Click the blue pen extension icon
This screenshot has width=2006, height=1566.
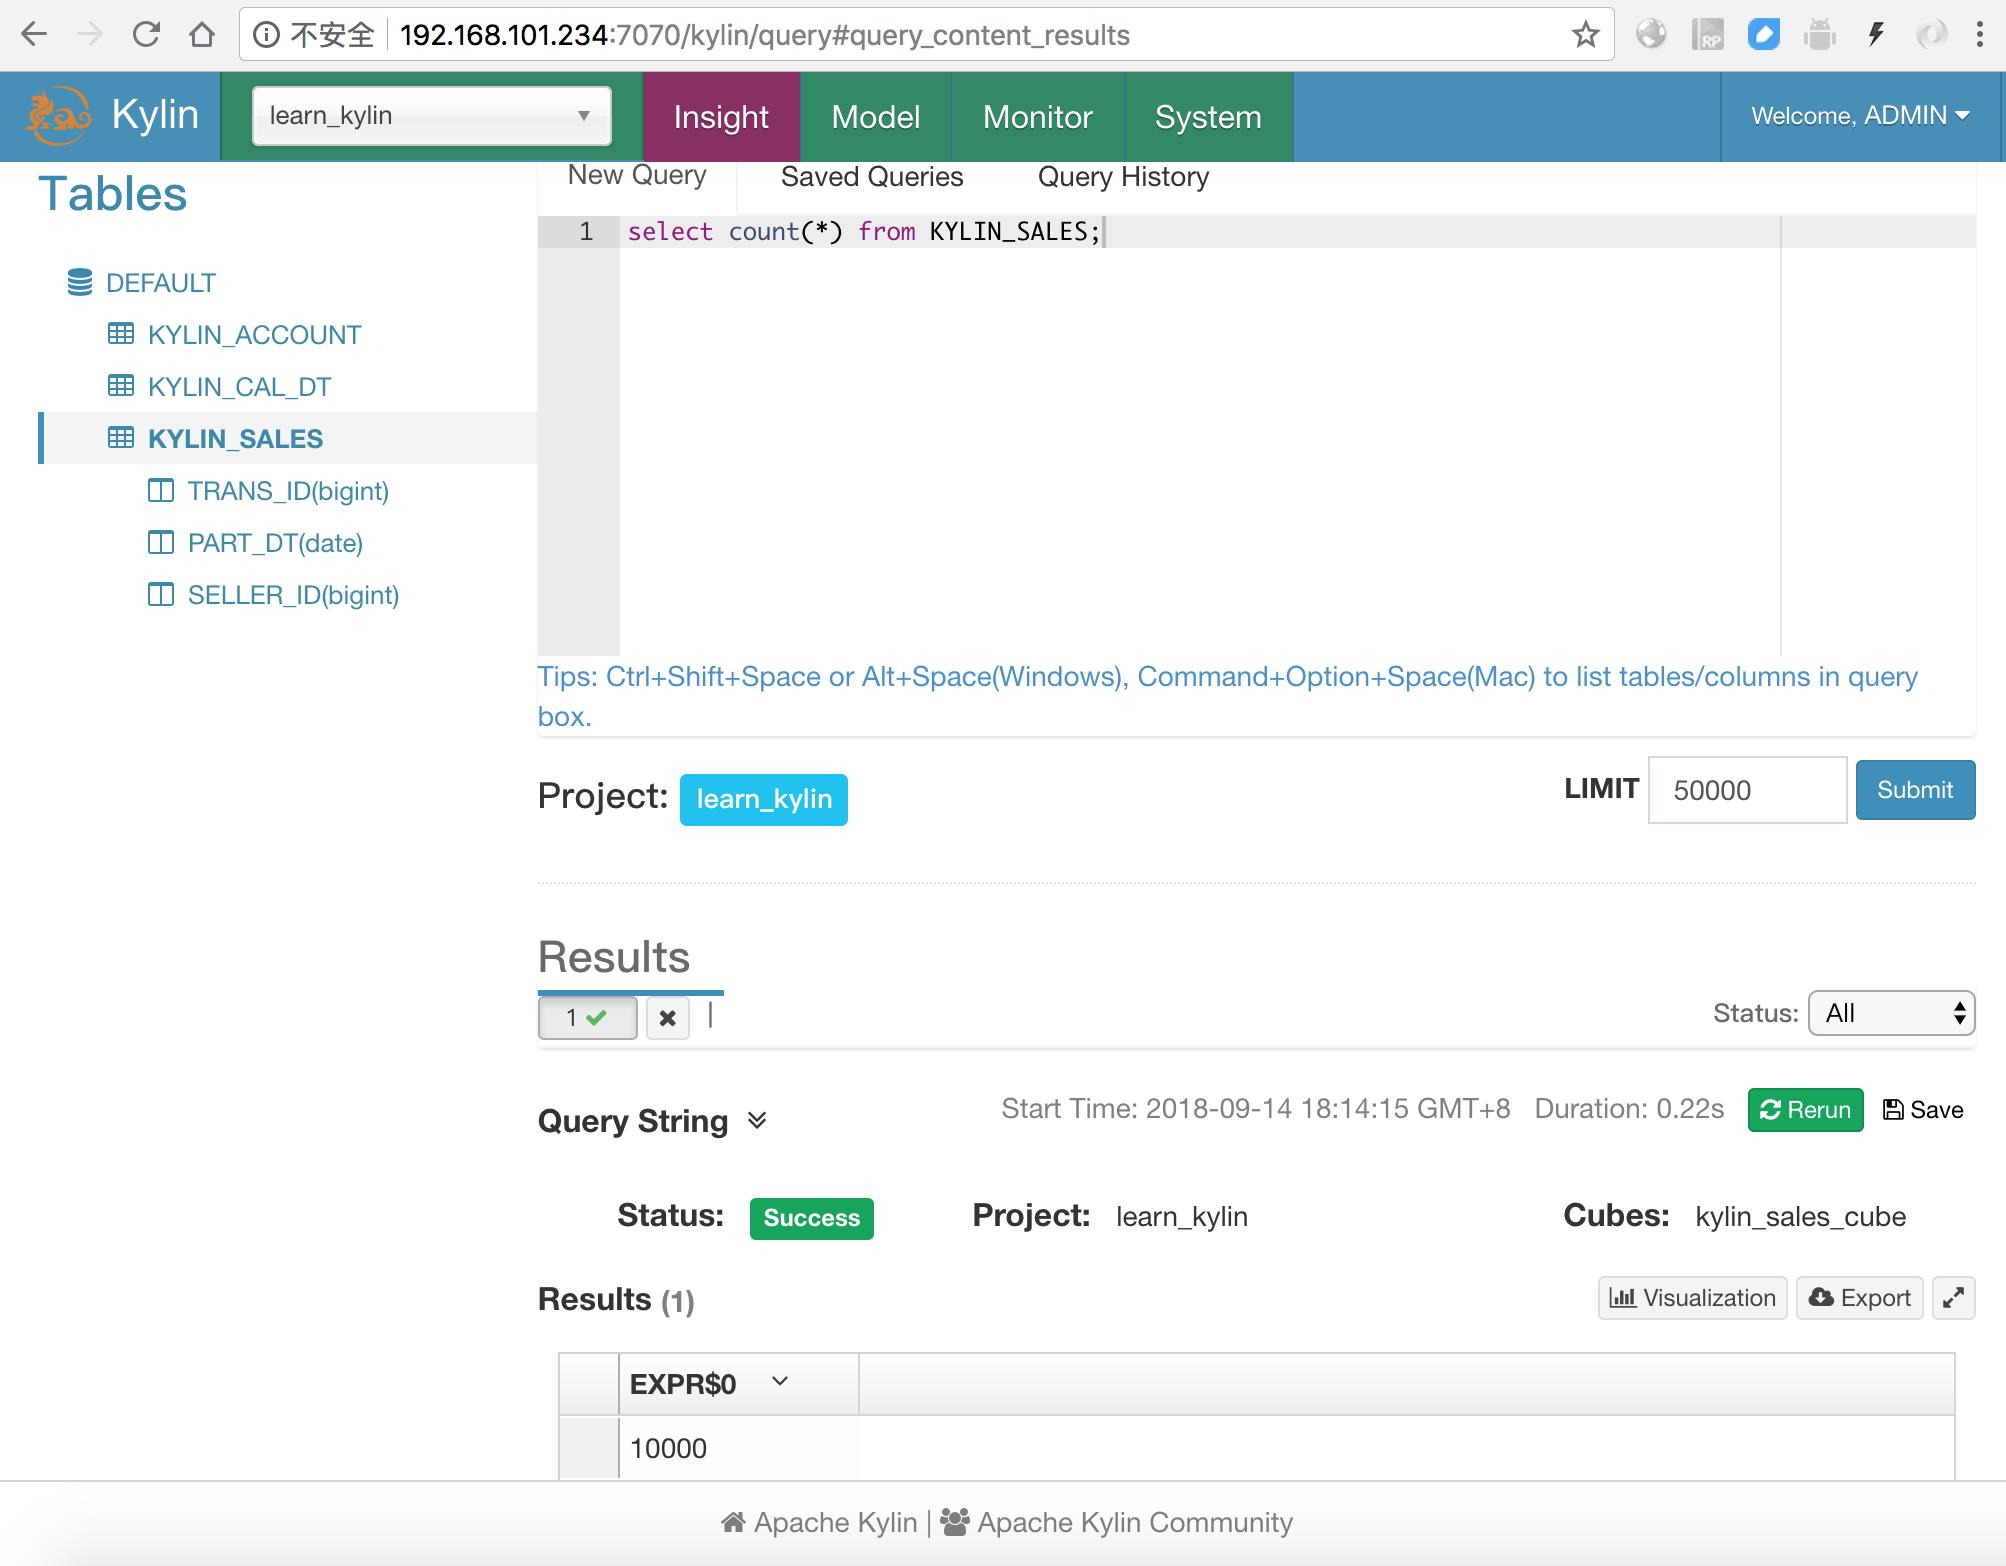pos(1763,35)
